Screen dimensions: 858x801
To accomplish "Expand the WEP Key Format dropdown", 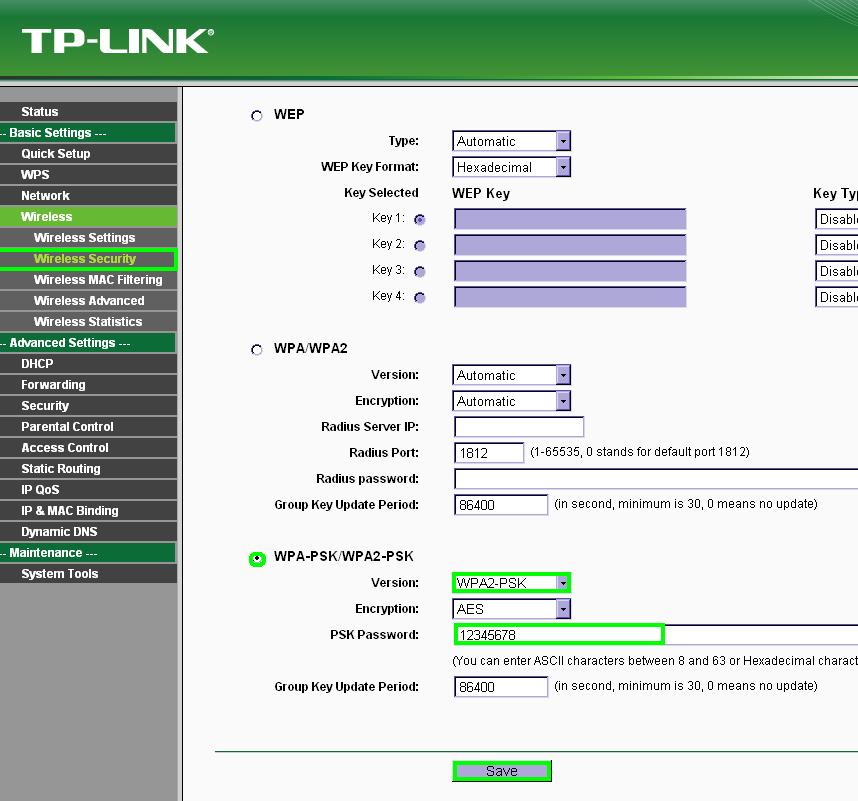I will point(511,168).
